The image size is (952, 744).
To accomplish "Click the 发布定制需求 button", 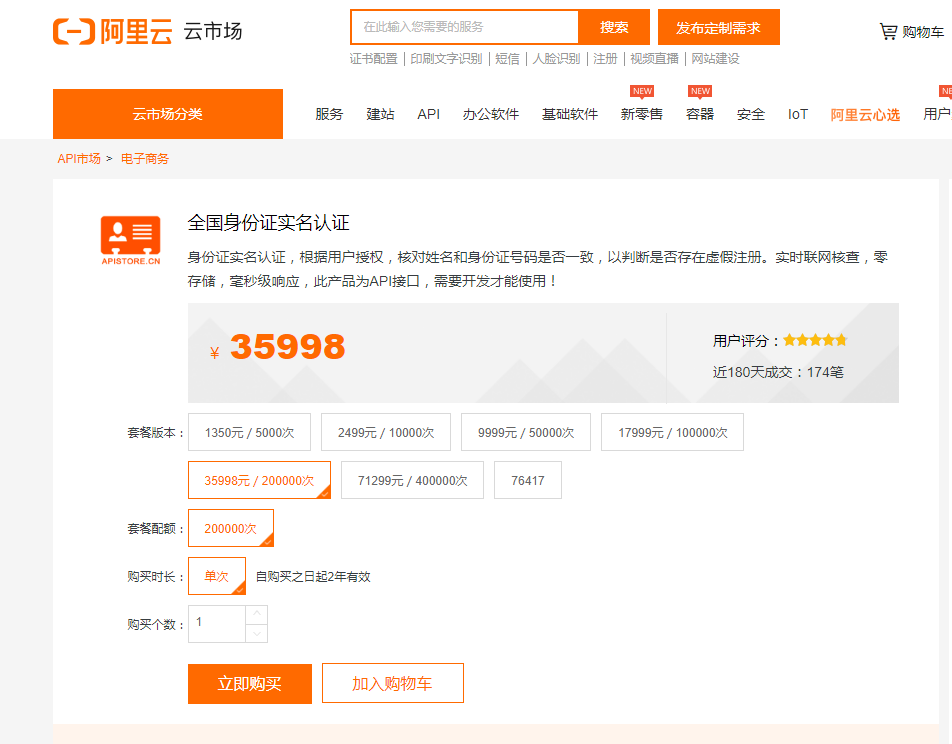I will point(718,27).
